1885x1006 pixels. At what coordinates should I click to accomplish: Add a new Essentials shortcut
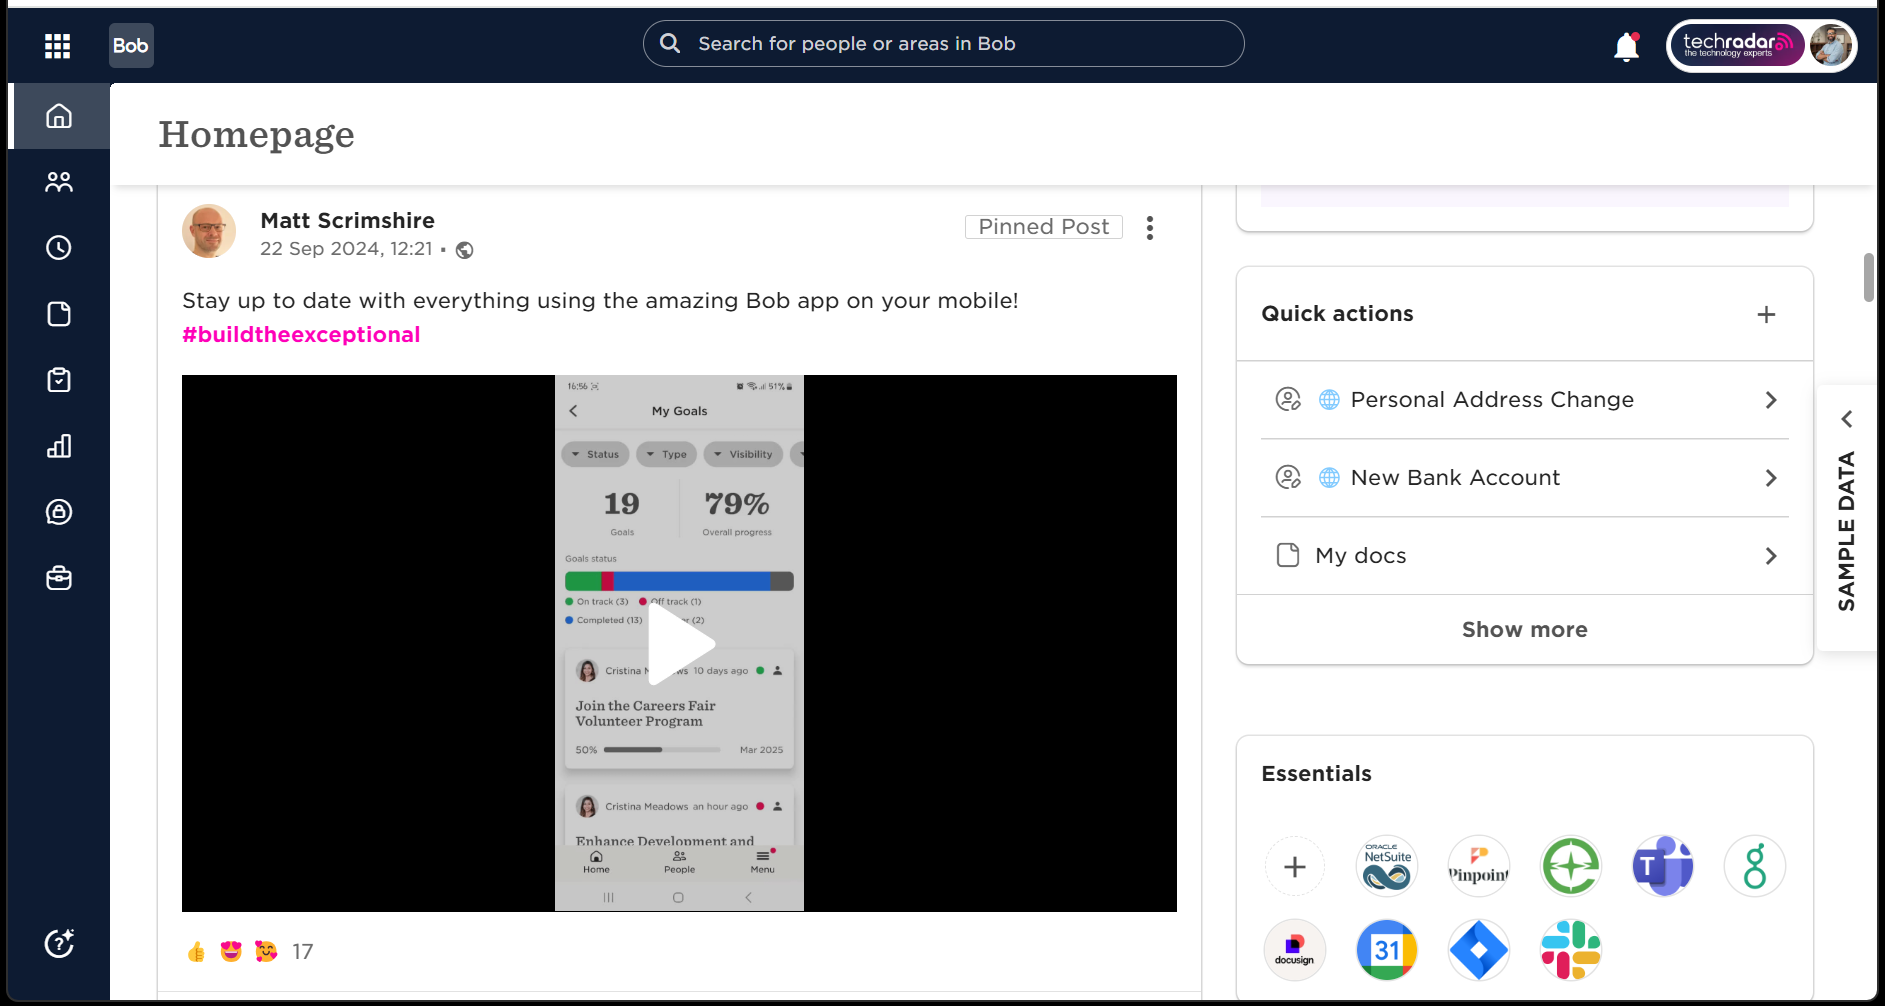pyautogui.click(x=1295, y=866)
